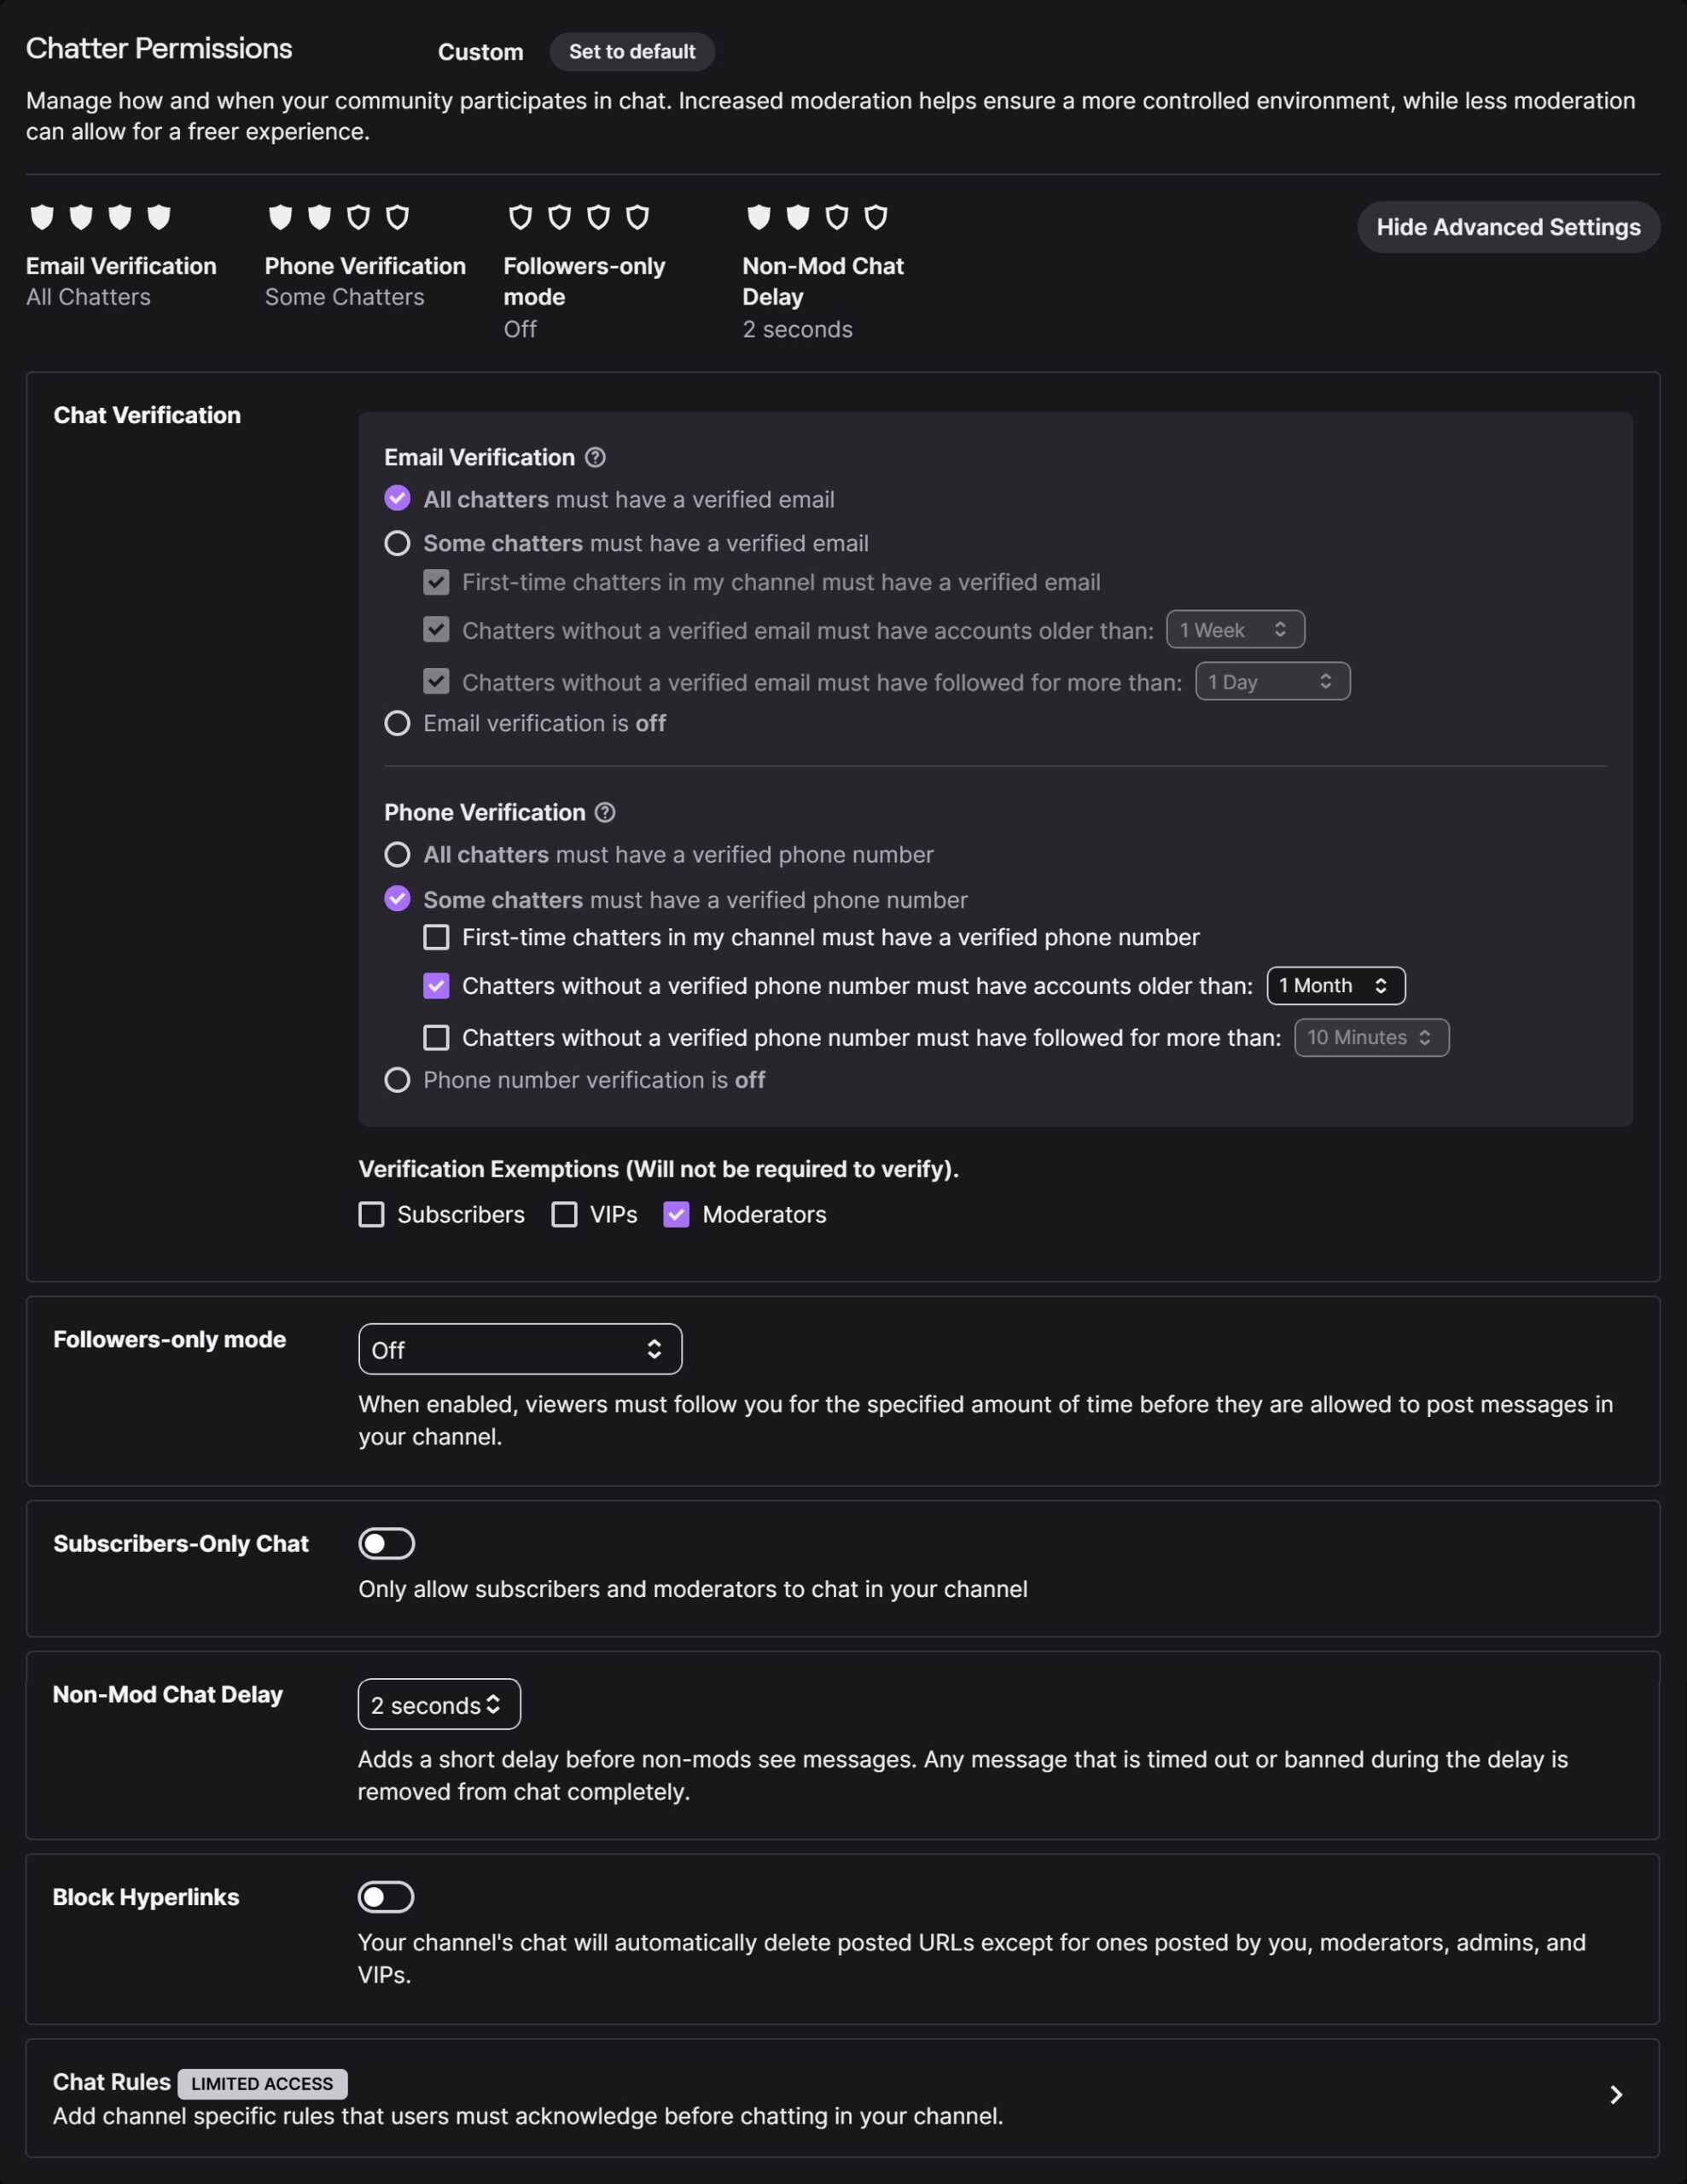Click the first shield icon above Email Verification
The width and height of the screenshot is (1687, 2184).
[42, 217]
